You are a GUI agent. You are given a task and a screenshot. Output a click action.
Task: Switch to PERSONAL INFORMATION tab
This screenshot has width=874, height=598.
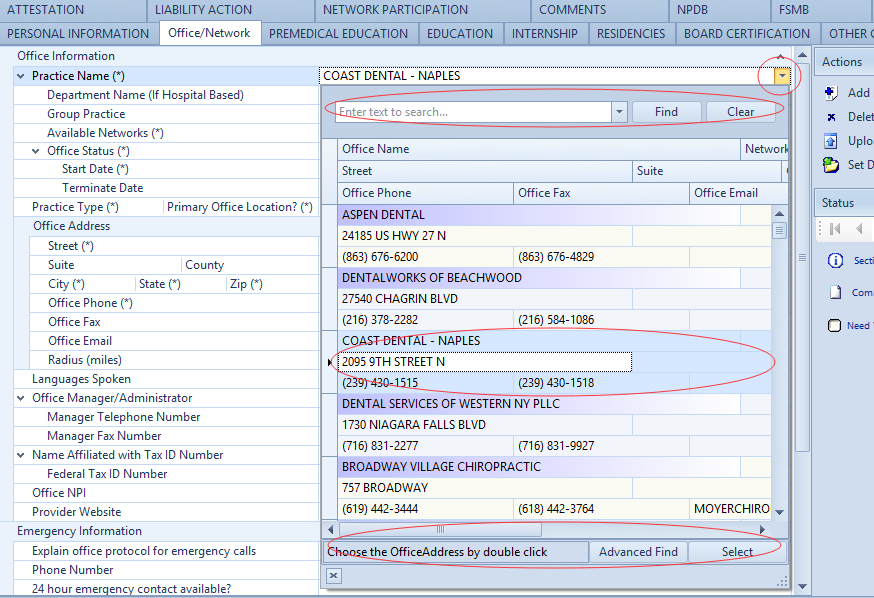point(78,34)
